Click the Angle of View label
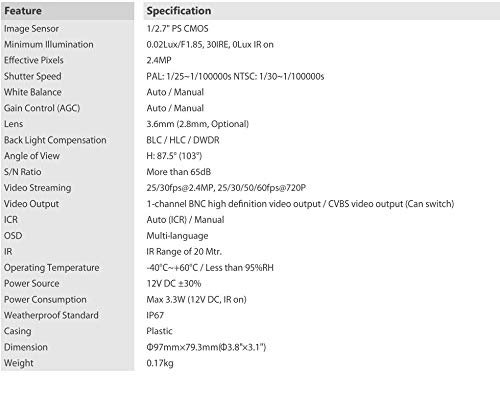The image size is (500, 403). point(32,156)
